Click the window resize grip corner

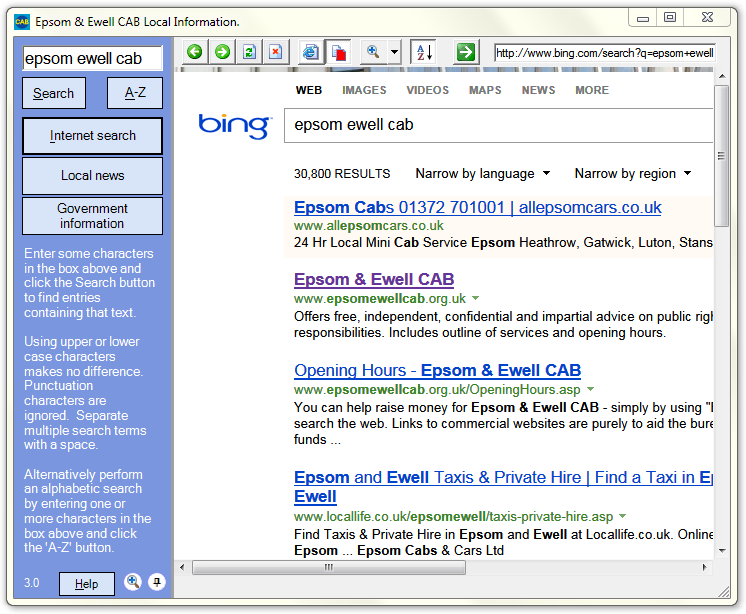click(x=723, y=592)
